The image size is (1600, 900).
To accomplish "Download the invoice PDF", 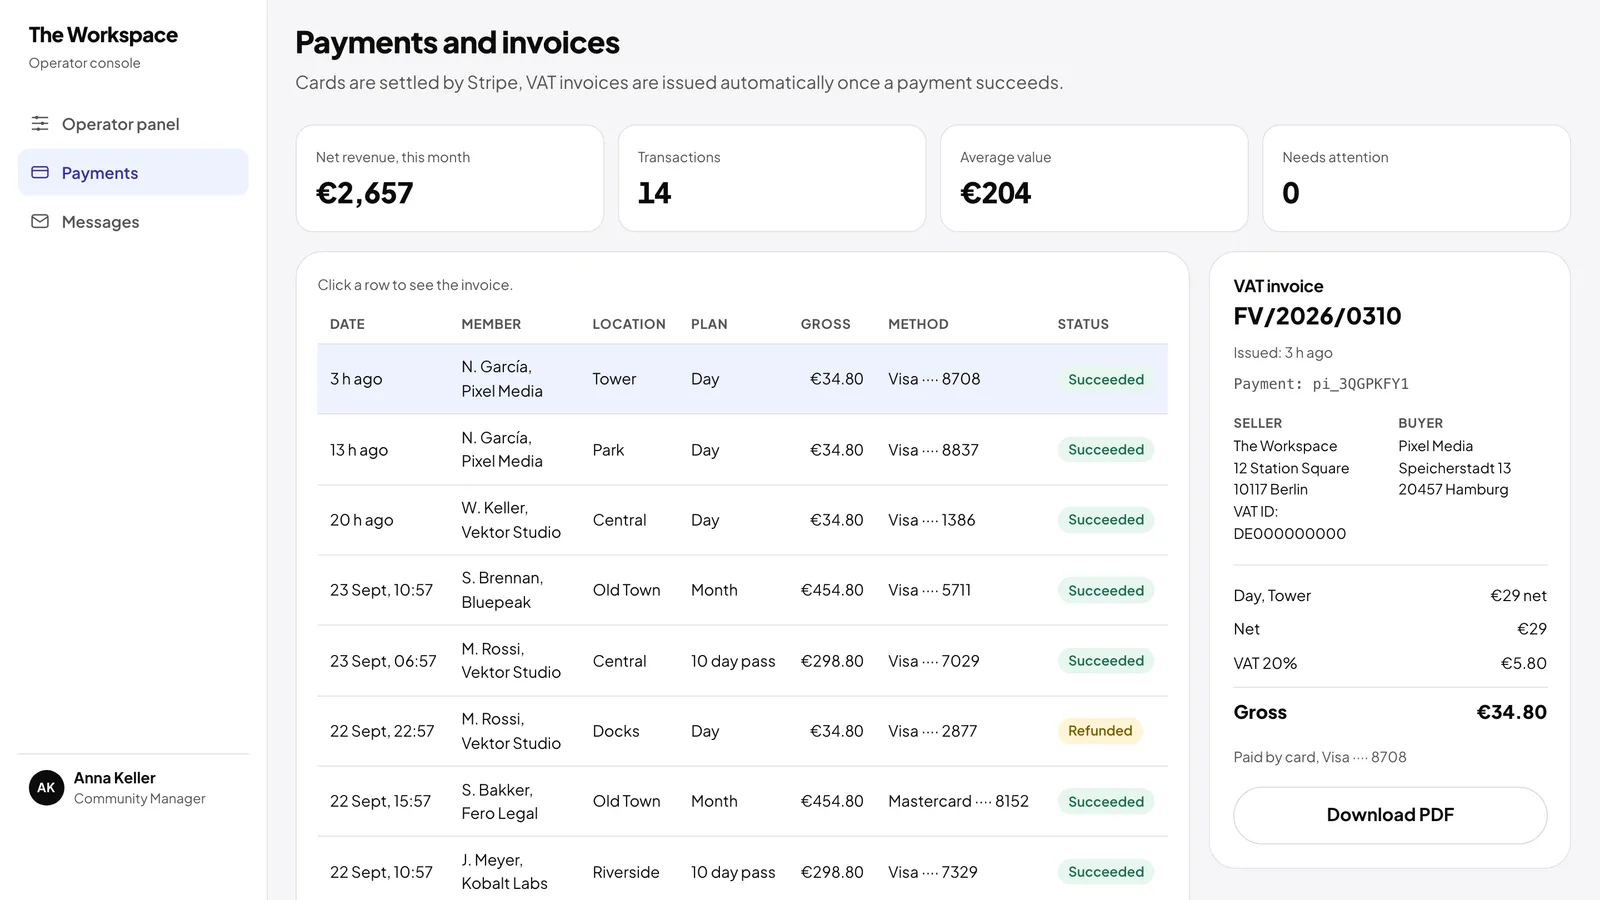I will click(1390, 815).
